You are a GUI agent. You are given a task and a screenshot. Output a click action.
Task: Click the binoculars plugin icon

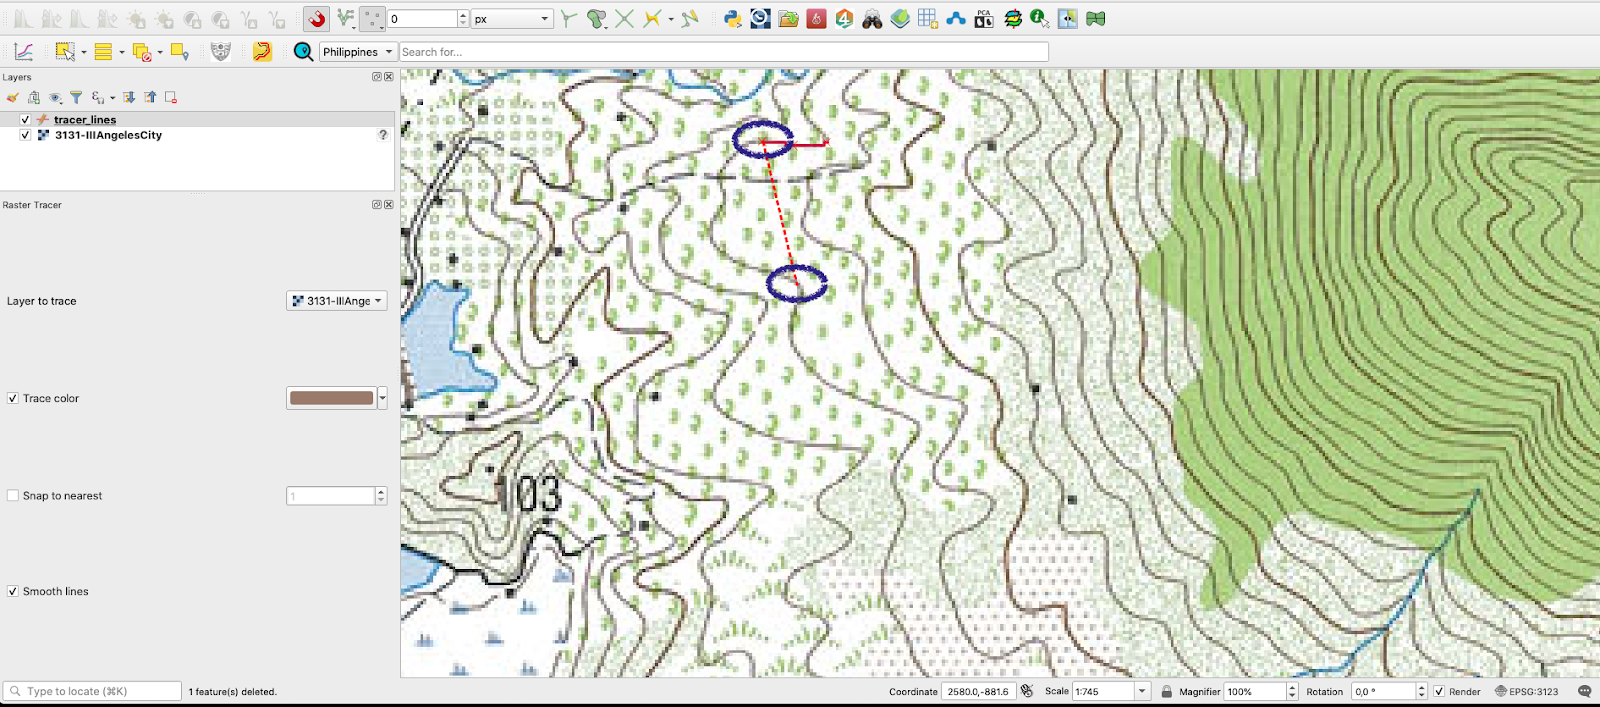[872, 19]
